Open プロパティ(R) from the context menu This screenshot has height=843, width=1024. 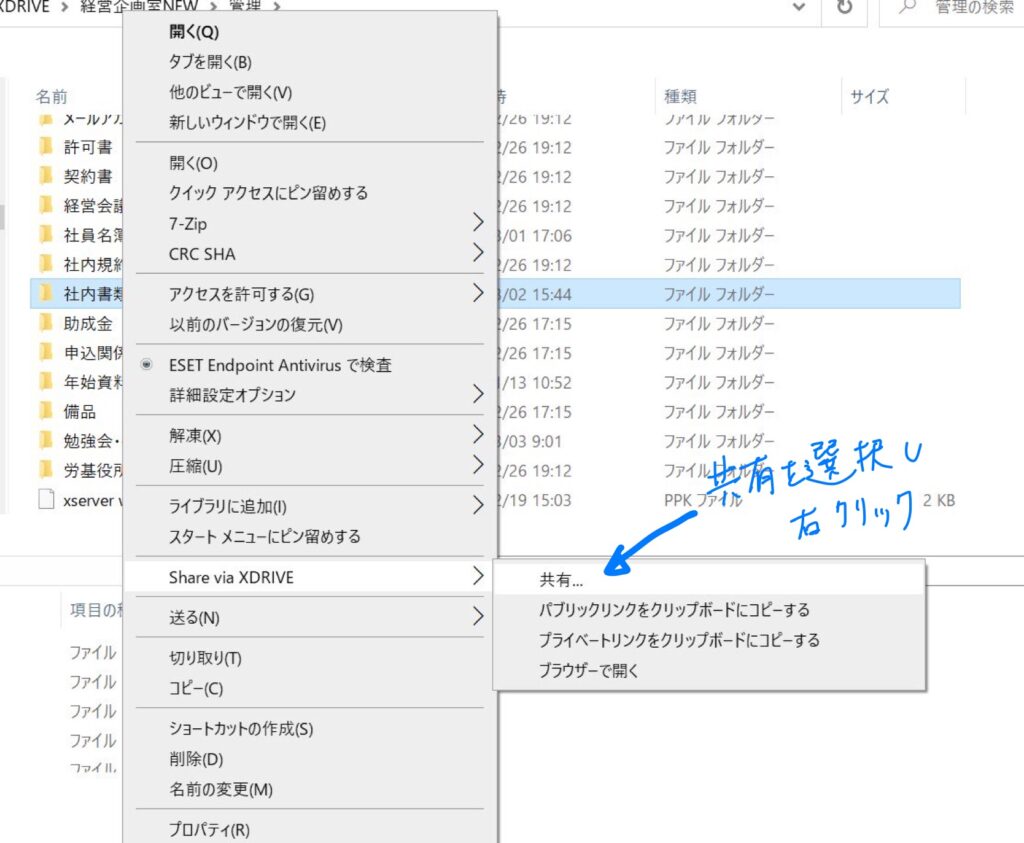pyautogui.click(x=209, y=830)
